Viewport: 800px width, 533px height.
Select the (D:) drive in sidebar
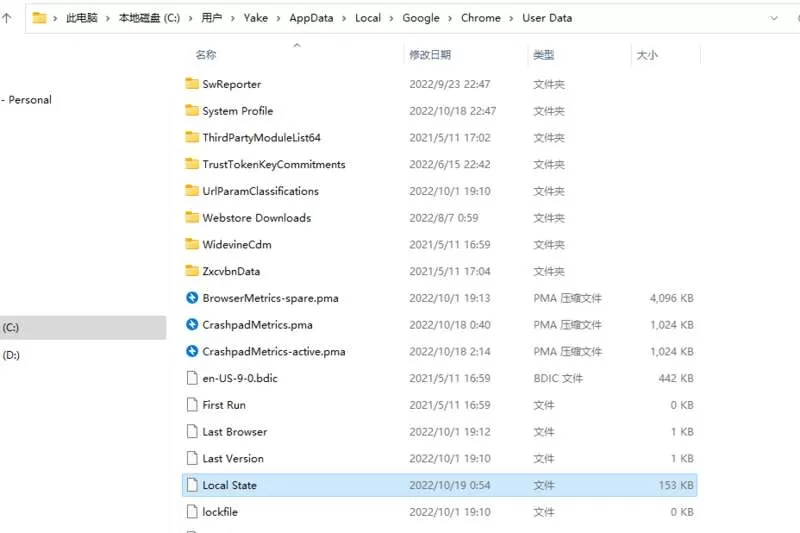(11, 354)
